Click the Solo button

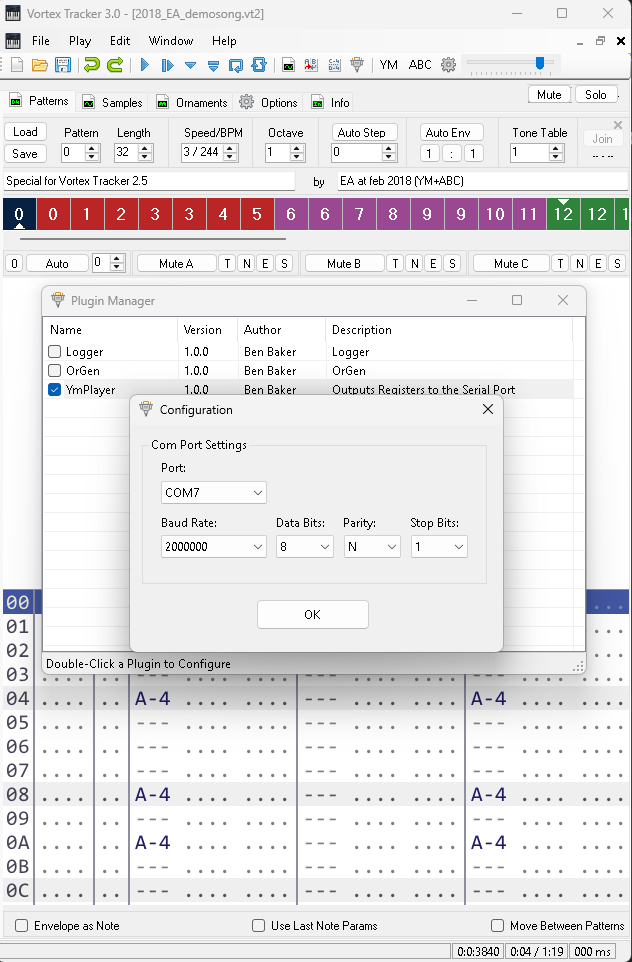point(595,95)
